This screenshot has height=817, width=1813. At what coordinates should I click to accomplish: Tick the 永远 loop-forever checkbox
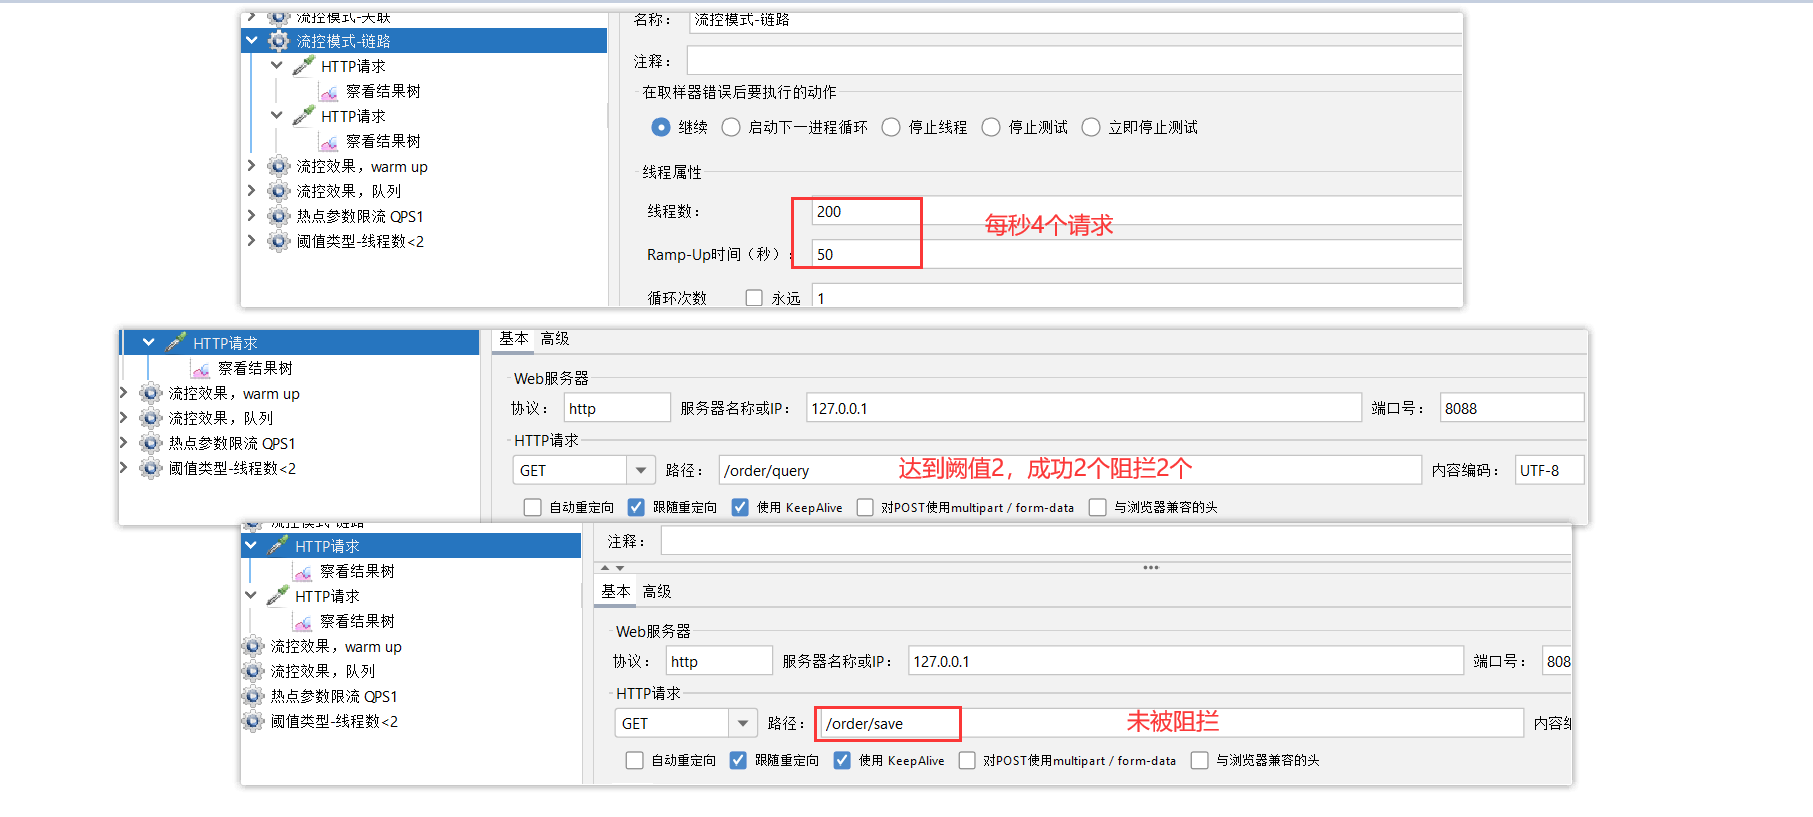[754, 298]
